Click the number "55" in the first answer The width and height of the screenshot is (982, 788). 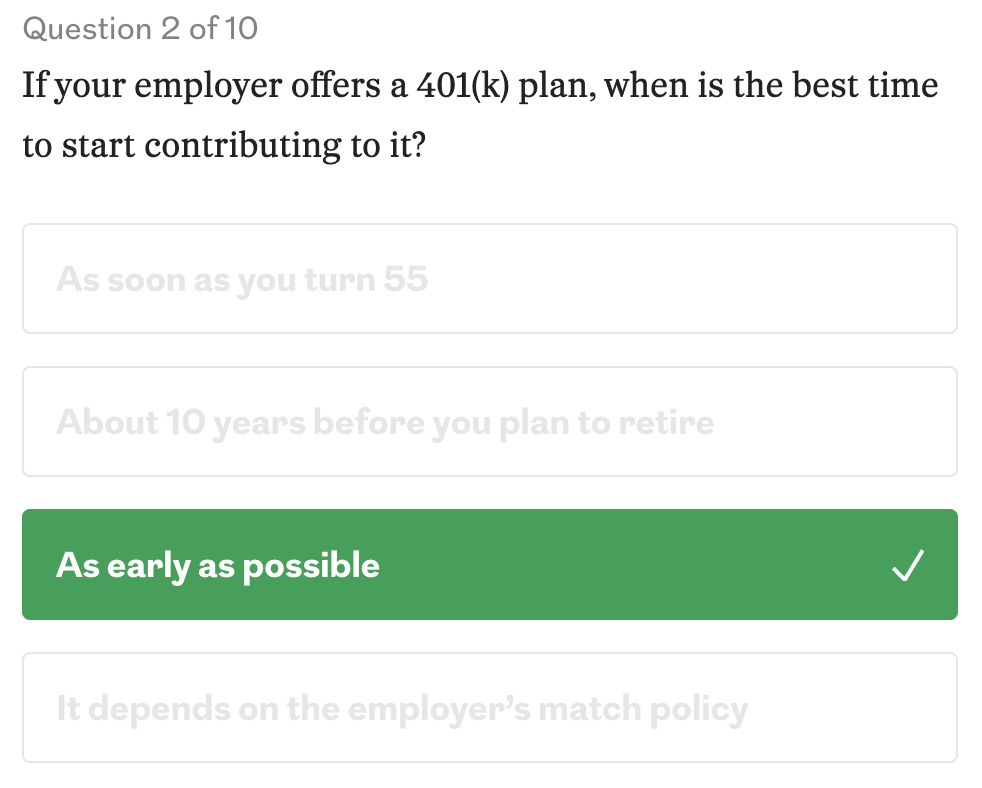point(405,279)
